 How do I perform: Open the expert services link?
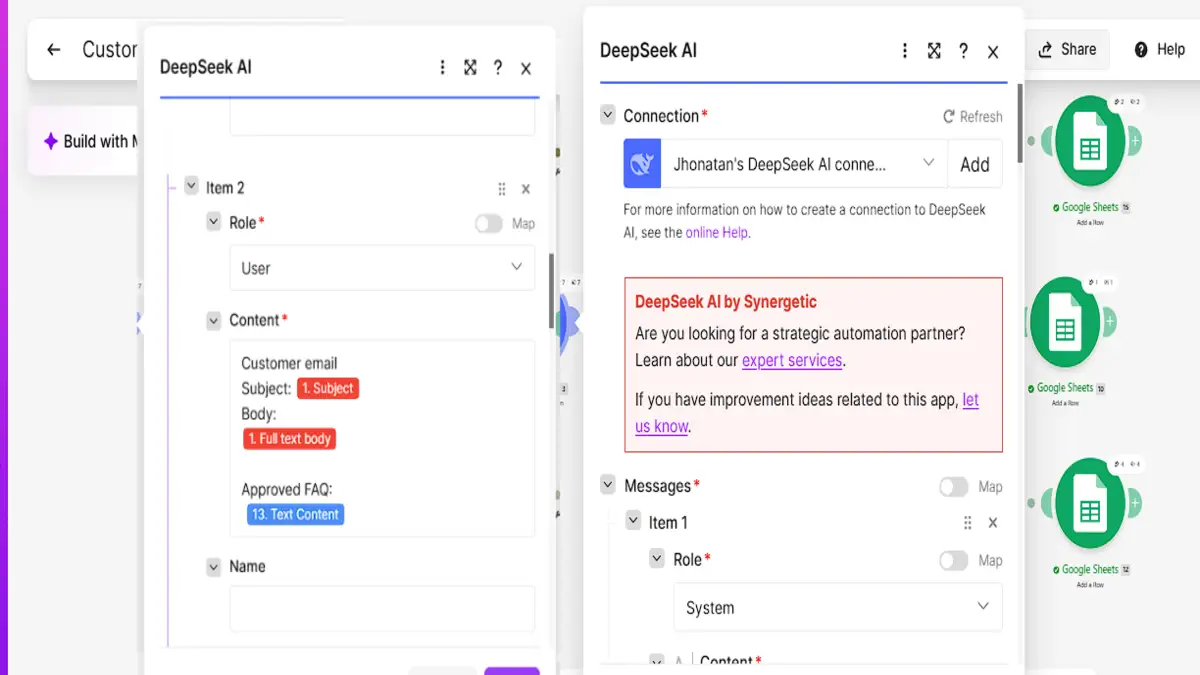[792, 360]
